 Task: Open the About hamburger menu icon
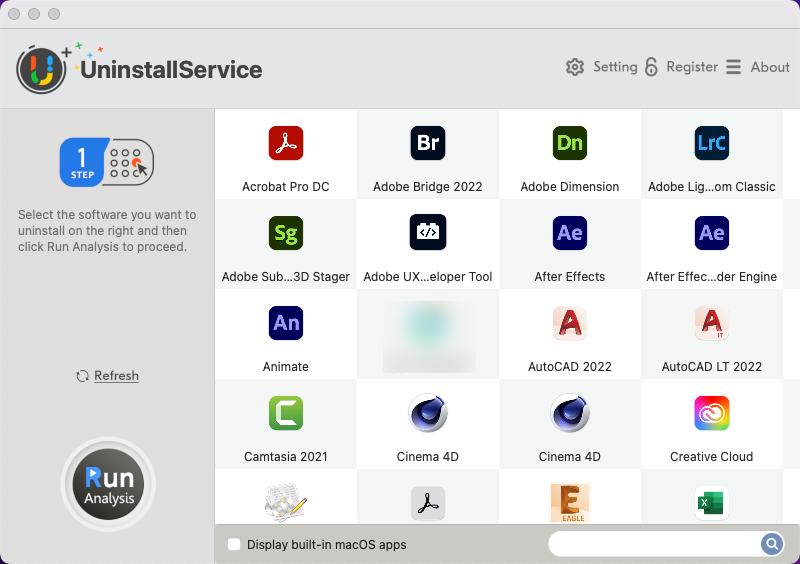point(733,67)
